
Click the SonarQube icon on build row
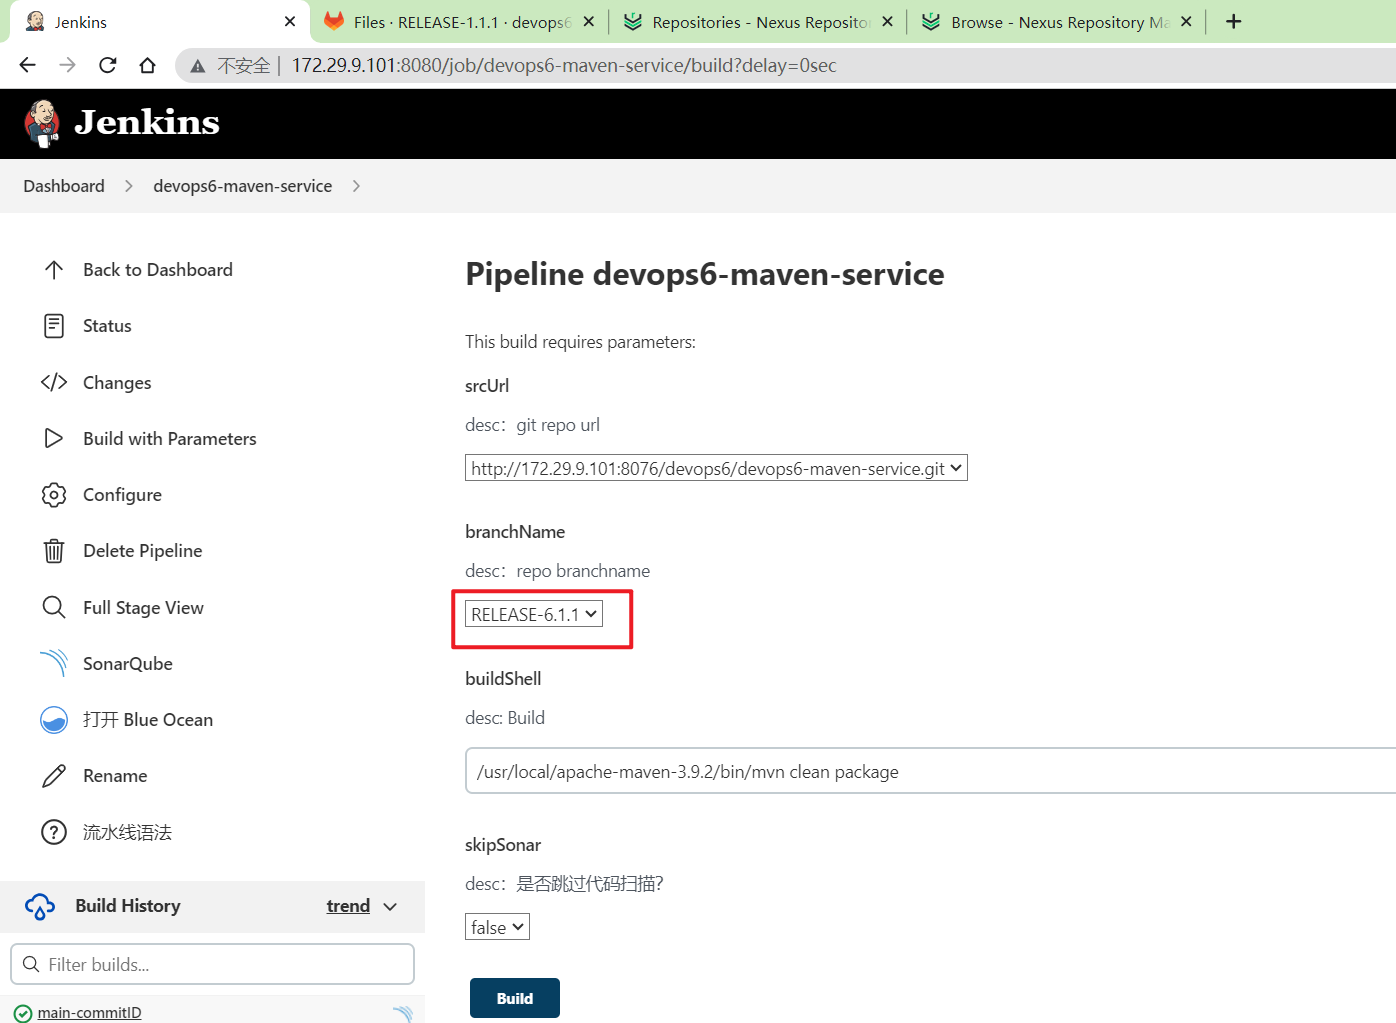coord(403,1013)
